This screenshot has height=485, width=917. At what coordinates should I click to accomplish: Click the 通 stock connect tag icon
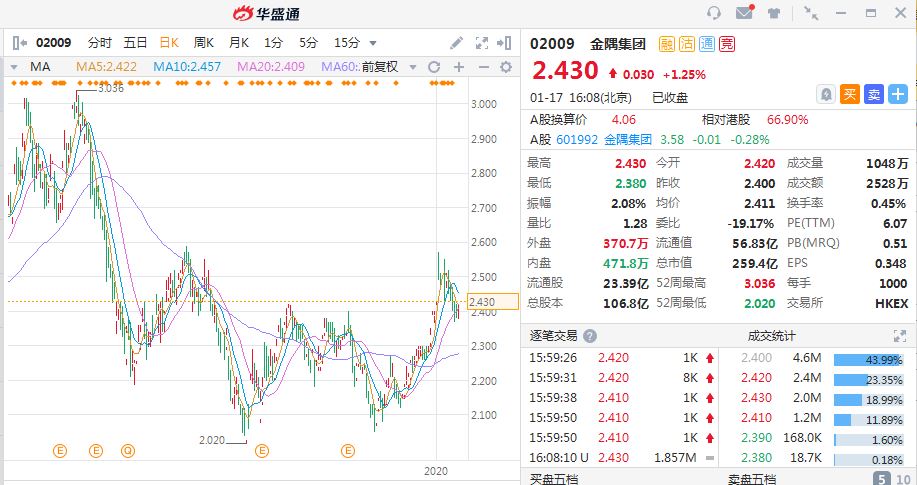point(707,44)
